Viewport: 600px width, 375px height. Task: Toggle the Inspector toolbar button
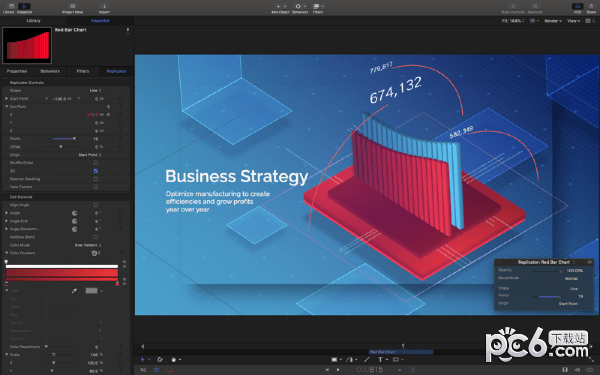(x=24, y=8)
